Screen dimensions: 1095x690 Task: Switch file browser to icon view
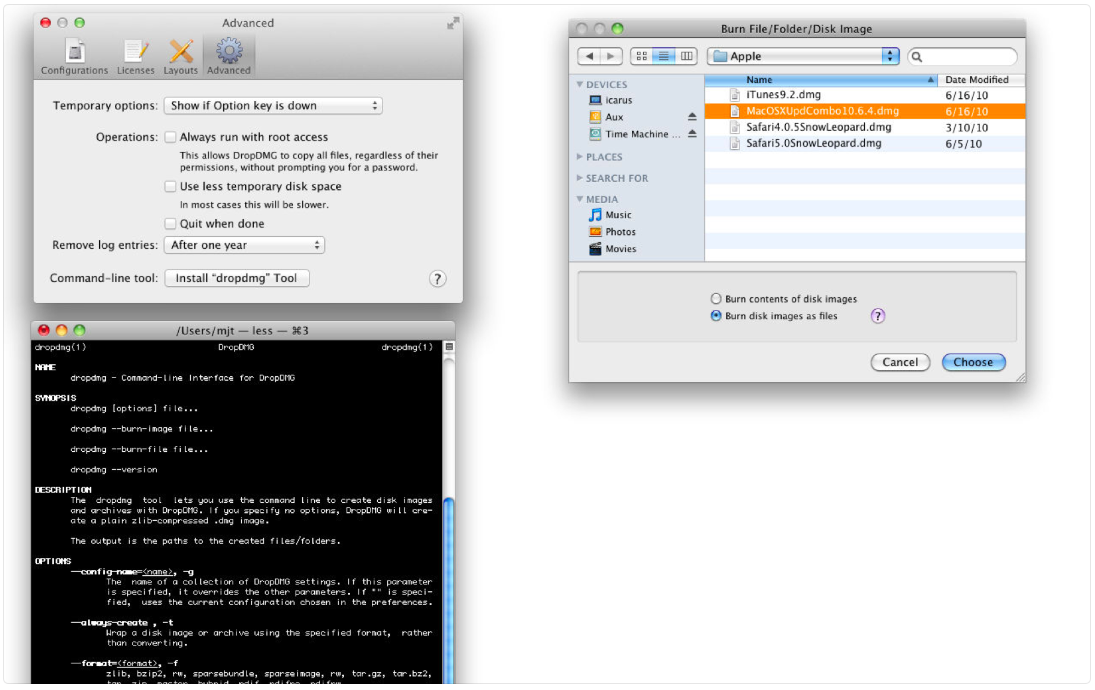pos(641,56)
